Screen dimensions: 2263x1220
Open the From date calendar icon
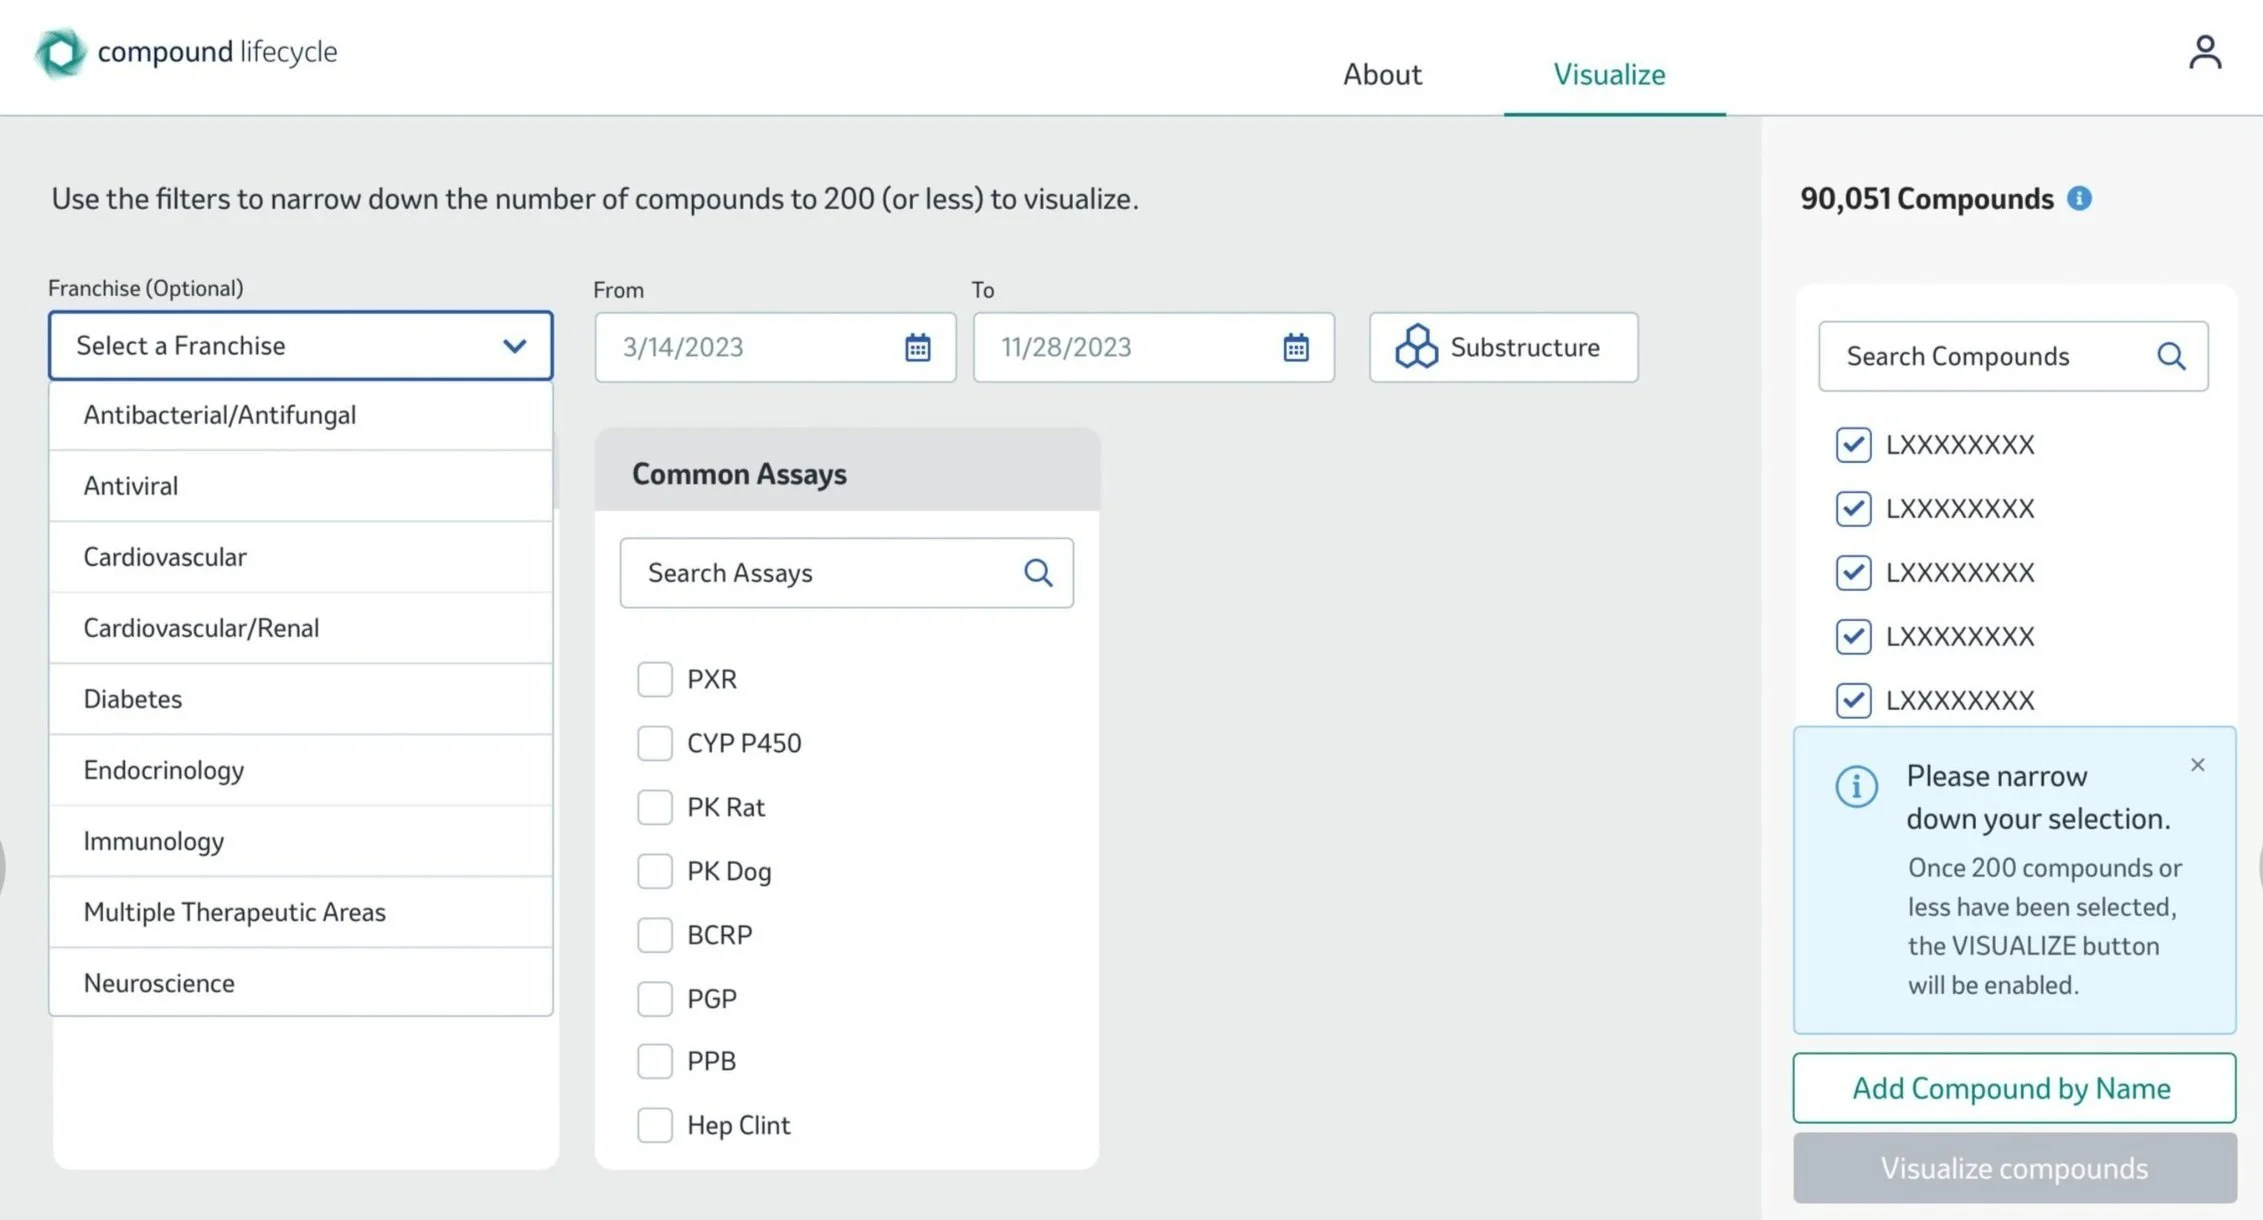[917, 347]
